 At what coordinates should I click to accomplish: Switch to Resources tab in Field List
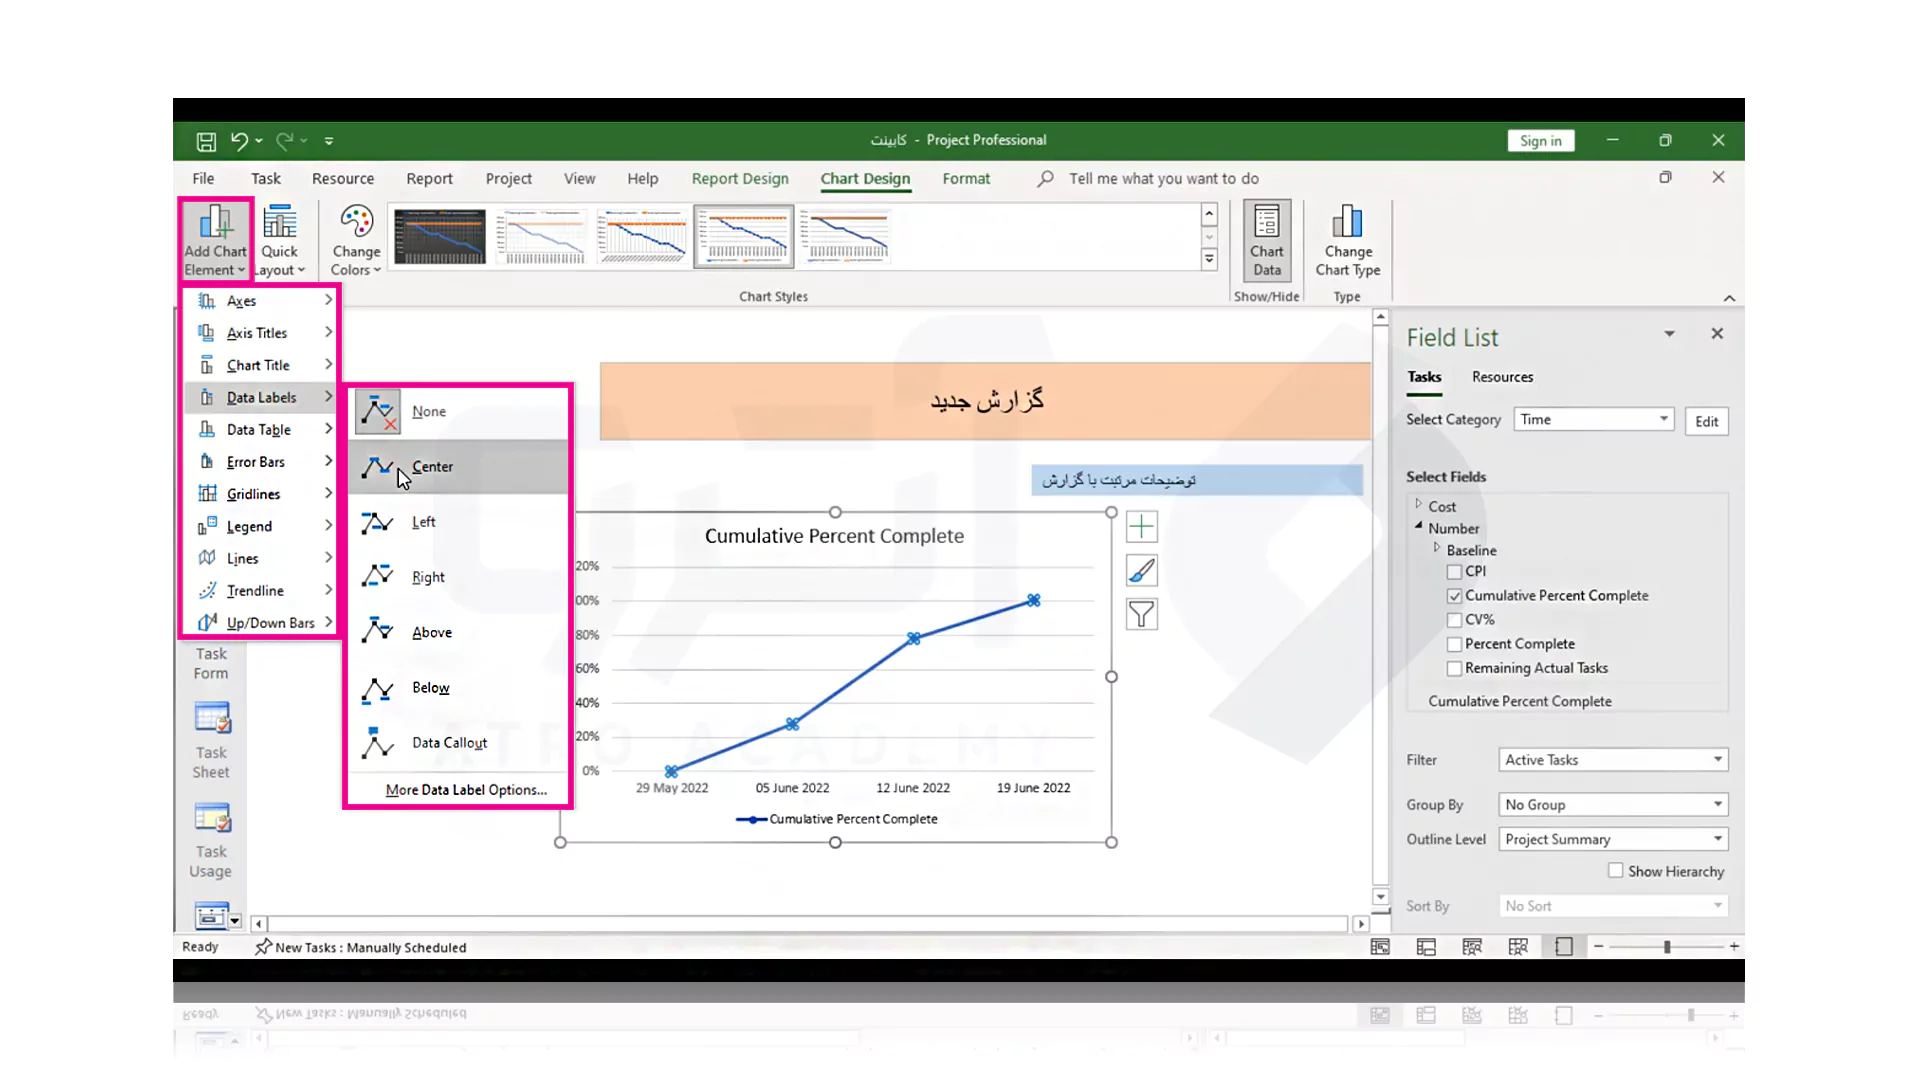(1502, 376)
